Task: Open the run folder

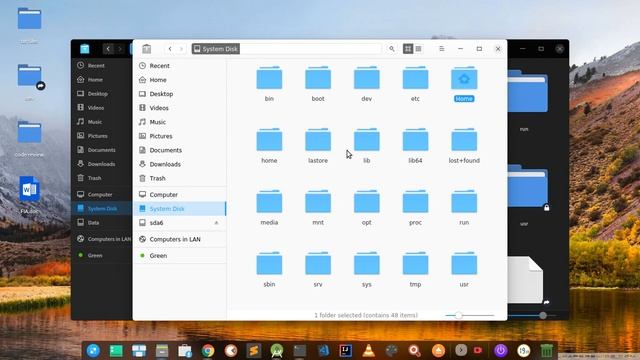Action: [x=464, y=202]
